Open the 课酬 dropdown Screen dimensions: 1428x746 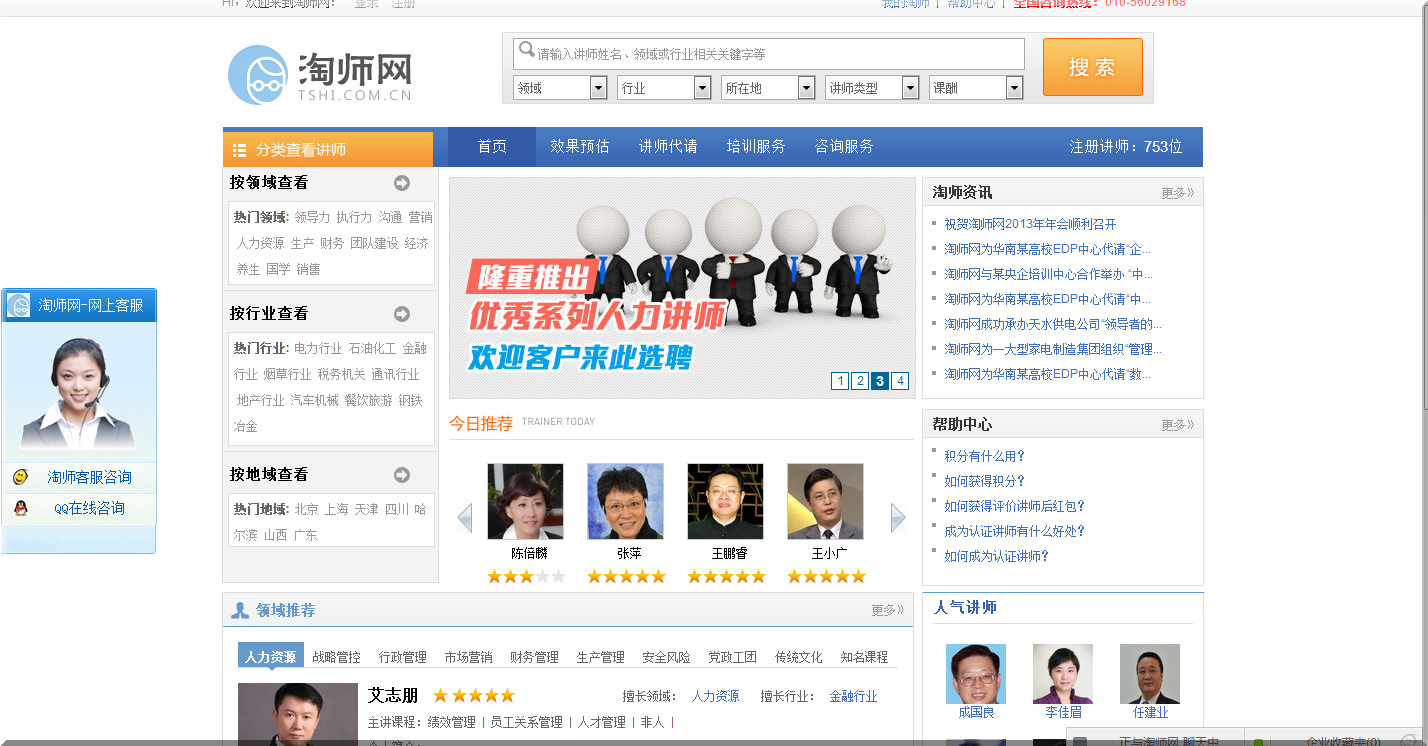(976, 88)
